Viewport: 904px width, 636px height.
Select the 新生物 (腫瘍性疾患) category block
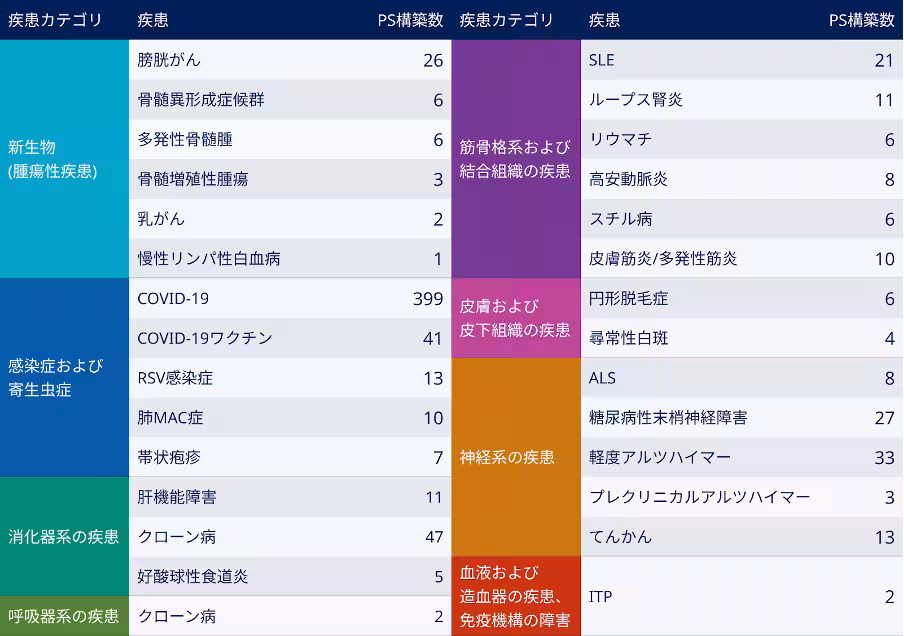(64, 159)
